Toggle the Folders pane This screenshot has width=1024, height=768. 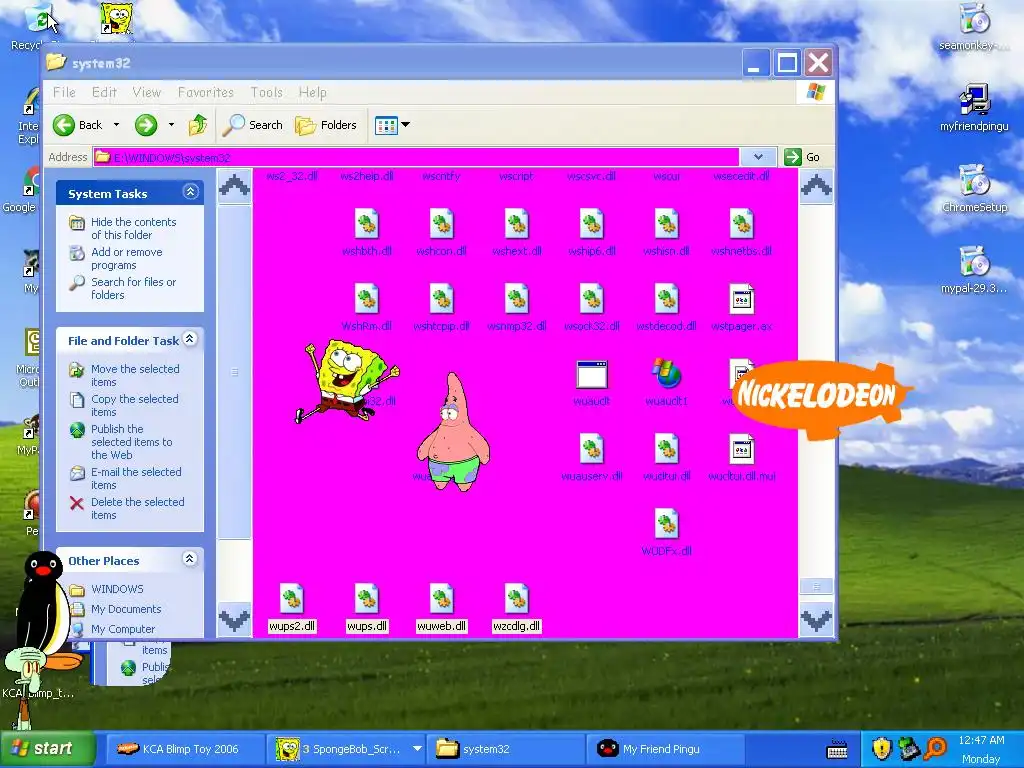click(x=326, y=125)
